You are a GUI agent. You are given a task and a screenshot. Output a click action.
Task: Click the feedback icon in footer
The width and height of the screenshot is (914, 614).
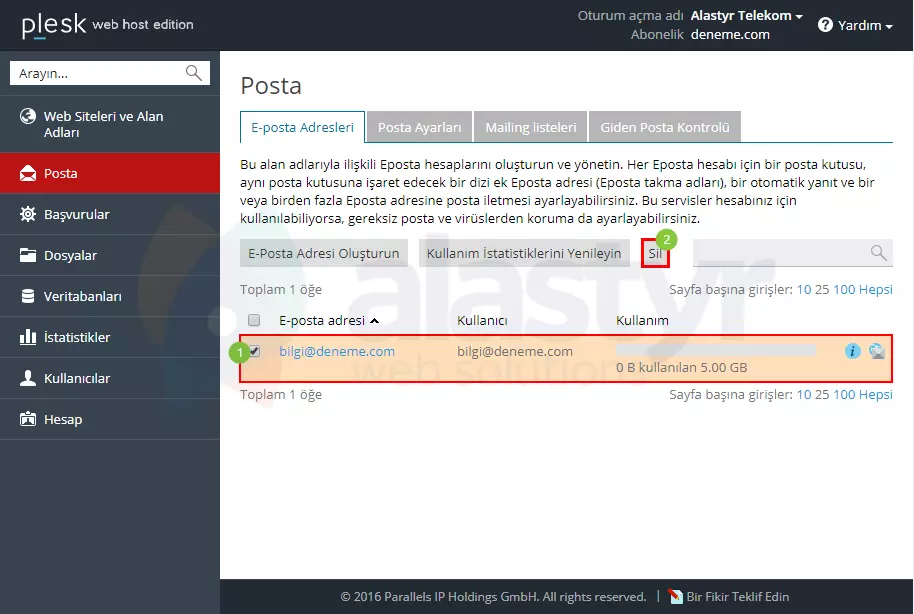point(675,597)
